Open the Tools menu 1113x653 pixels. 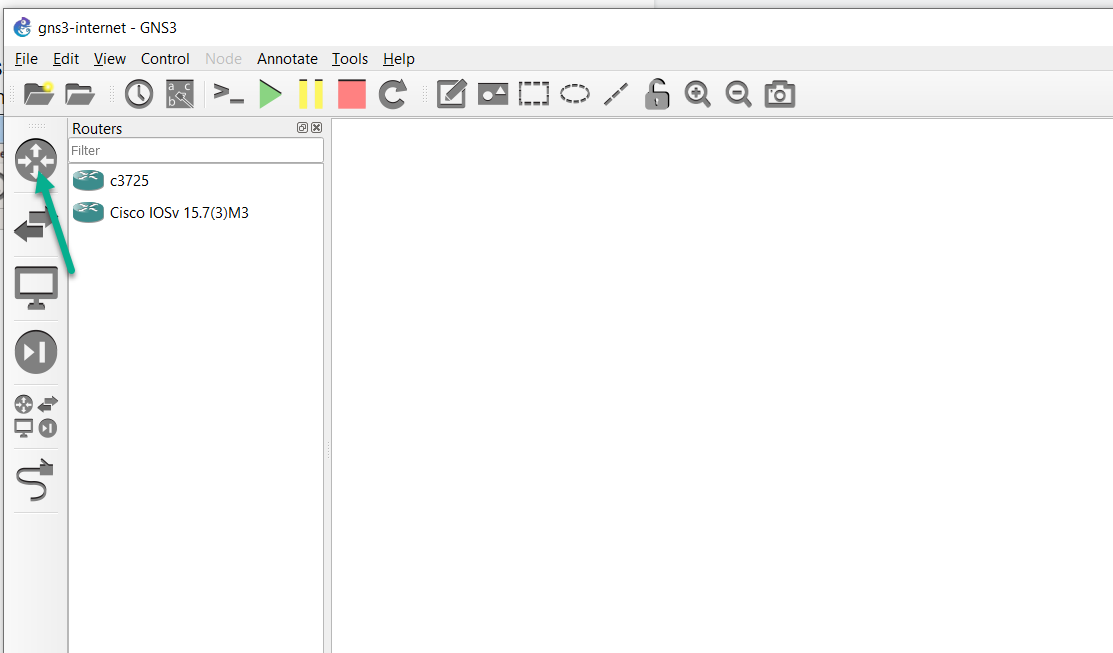[350, 59]
